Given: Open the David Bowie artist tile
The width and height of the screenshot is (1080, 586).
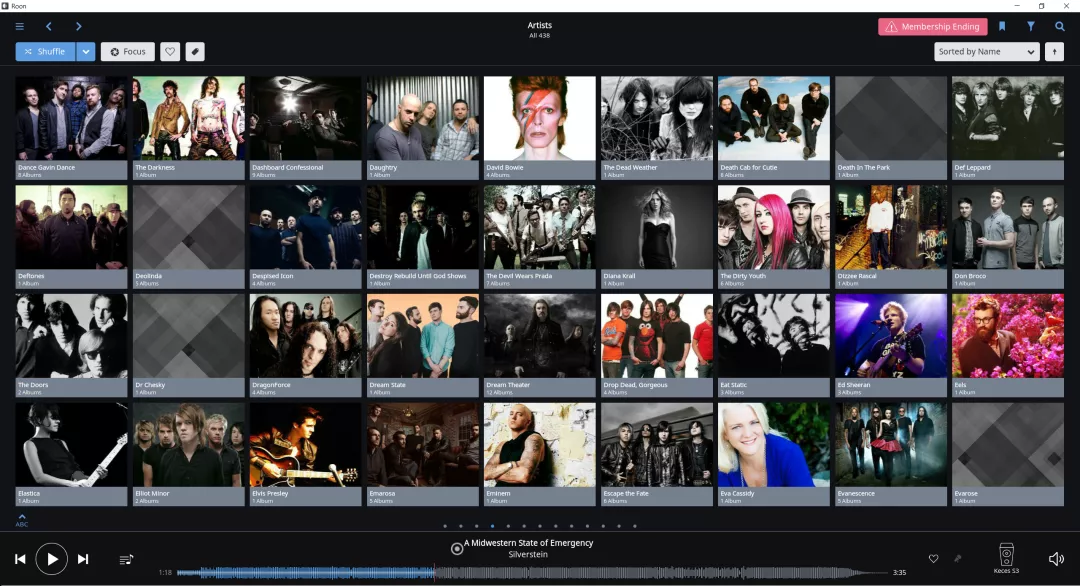Looking at the screenshot, I should tap(539, 127).
